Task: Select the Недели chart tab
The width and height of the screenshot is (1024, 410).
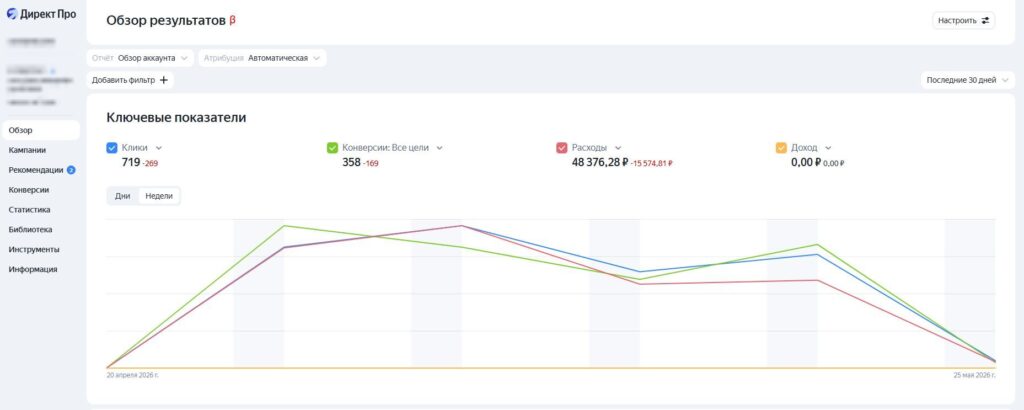Action: 159,196
